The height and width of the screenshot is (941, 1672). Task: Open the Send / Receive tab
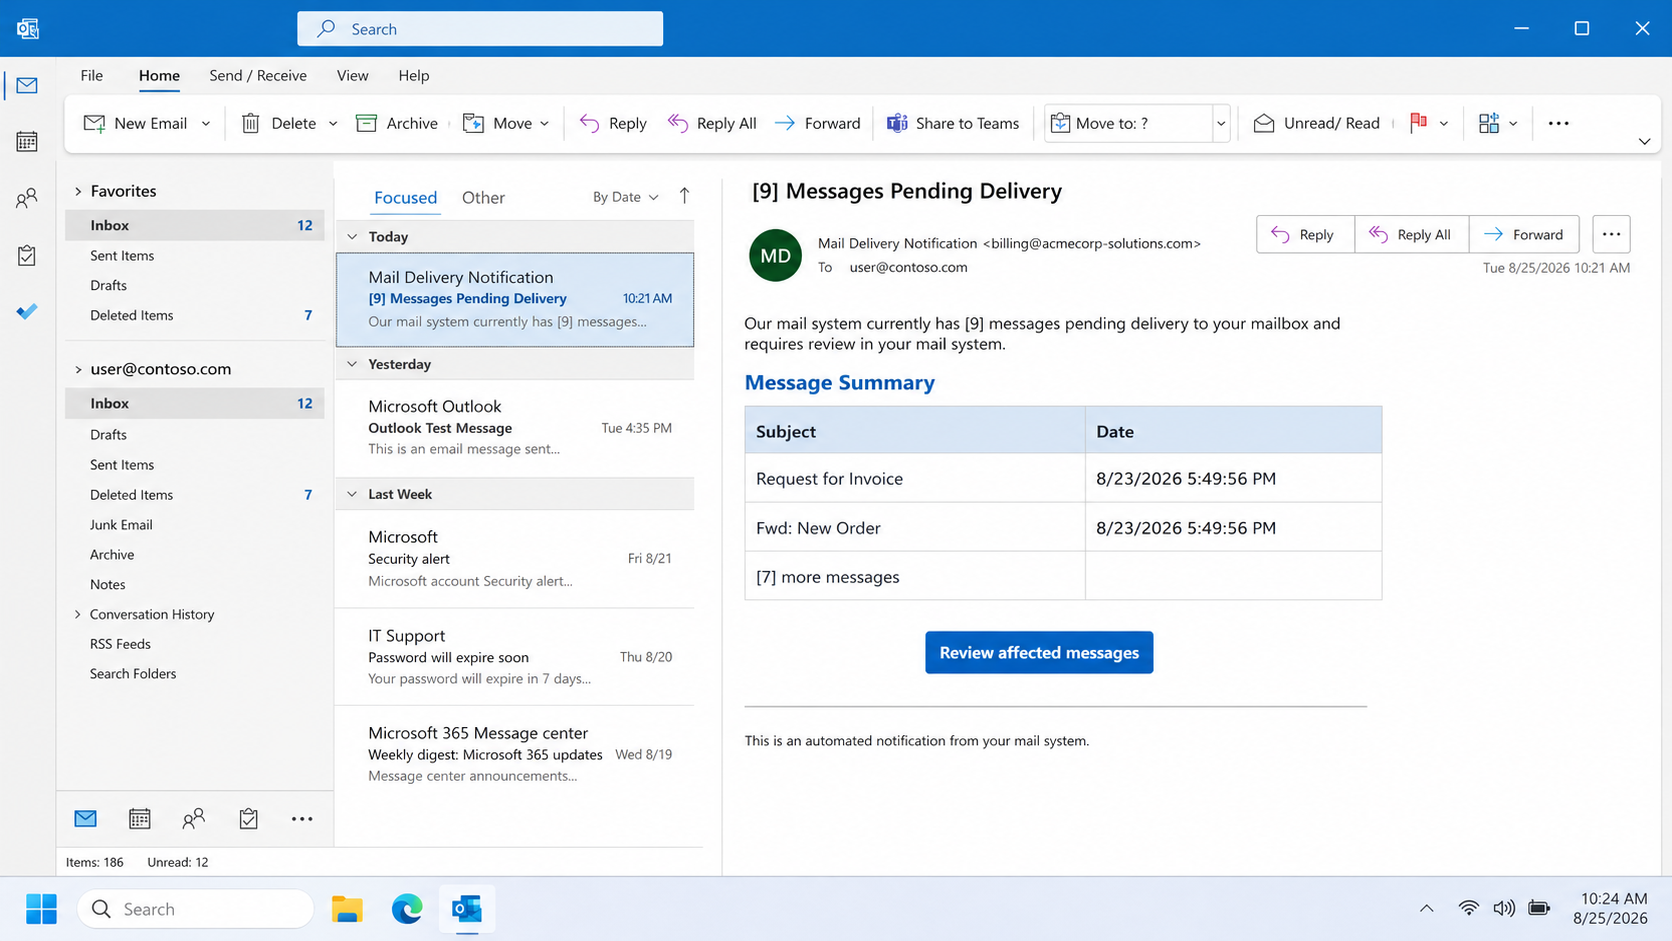pyautogui.click(x=258, y=75)
